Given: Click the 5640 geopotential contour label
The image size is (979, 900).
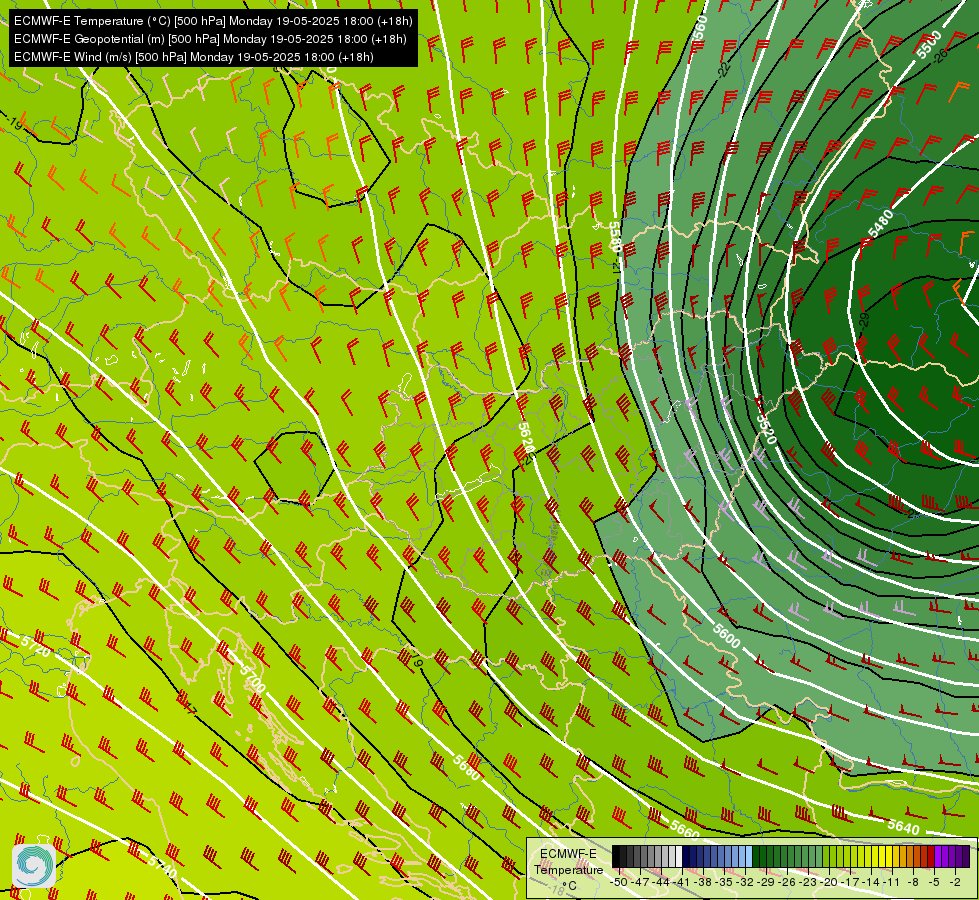Looking at the screenshot, I should tap(903, 827).
